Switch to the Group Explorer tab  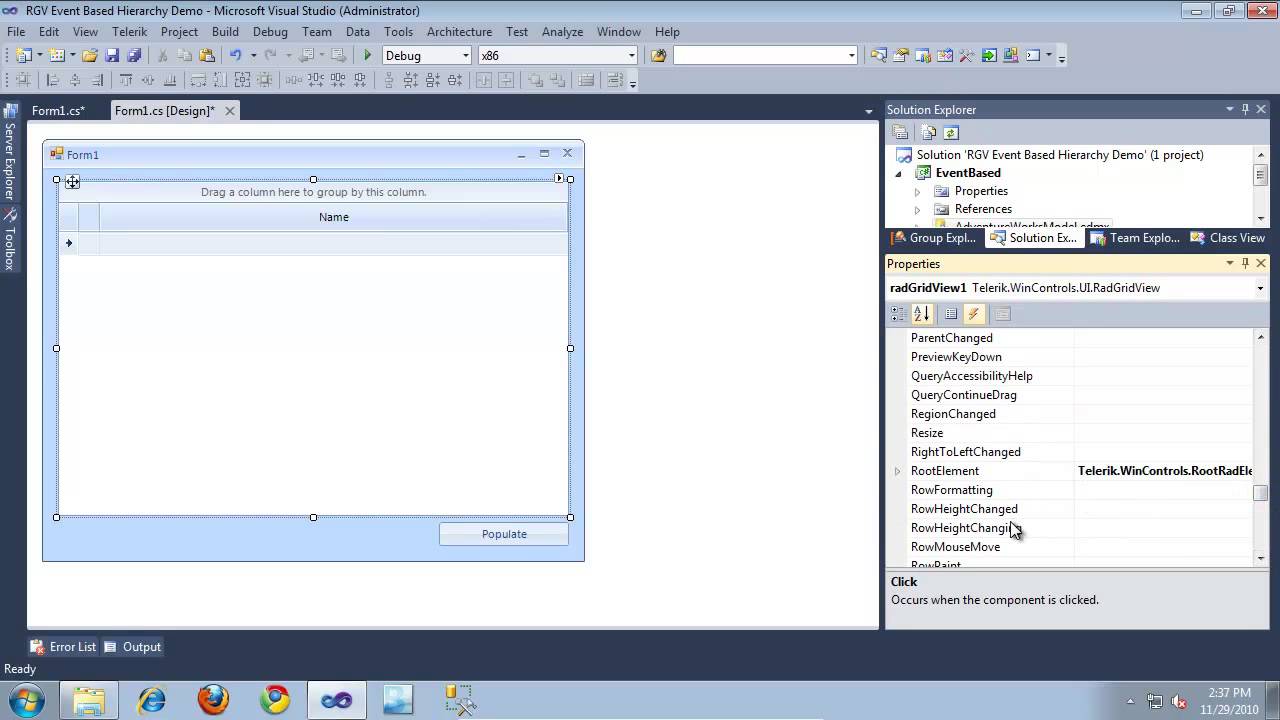(x=935, y=238)
